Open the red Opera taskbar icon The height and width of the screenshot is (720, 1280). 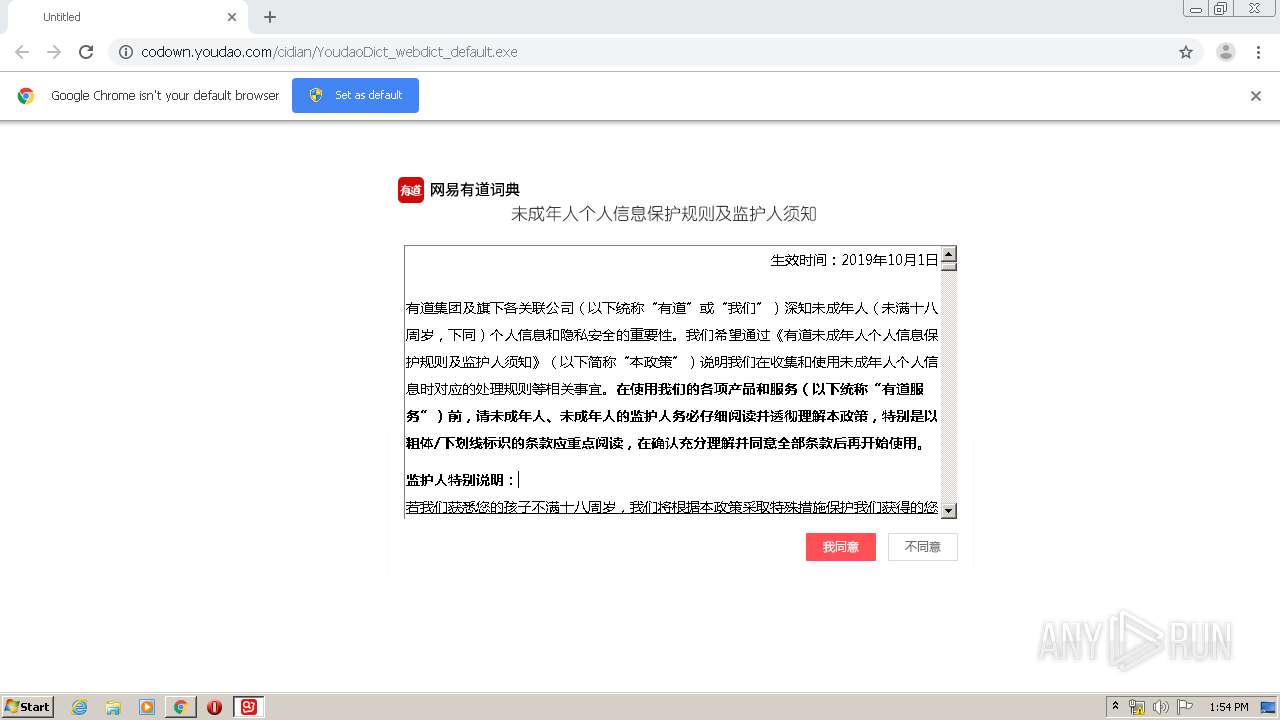pos(214,707)
